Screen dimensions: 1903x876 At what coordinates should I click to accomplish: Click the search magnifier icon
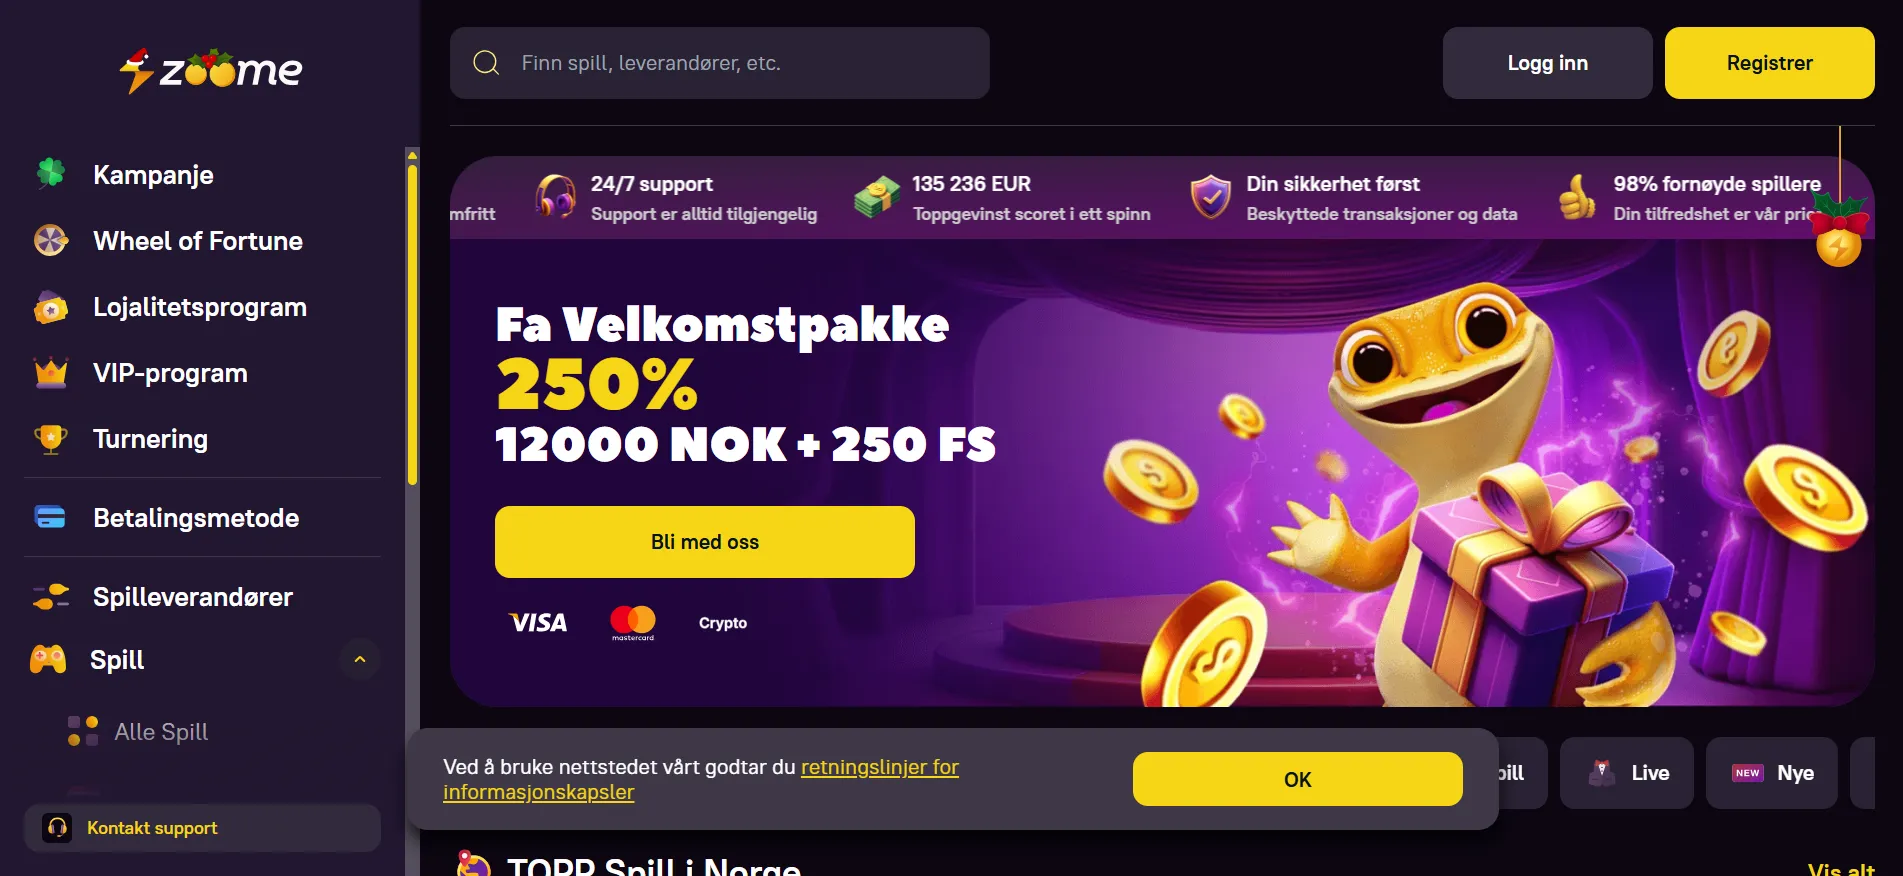click(486, 63)
